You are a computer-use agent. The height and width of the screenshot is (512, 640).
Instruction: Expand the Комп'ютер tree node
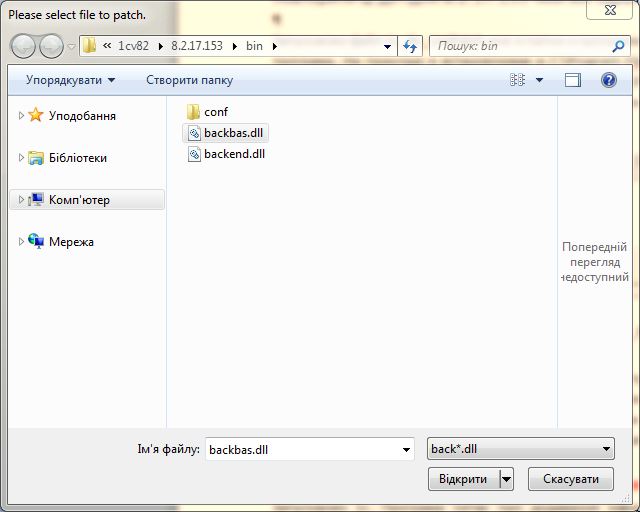click(x=21, y=200)
